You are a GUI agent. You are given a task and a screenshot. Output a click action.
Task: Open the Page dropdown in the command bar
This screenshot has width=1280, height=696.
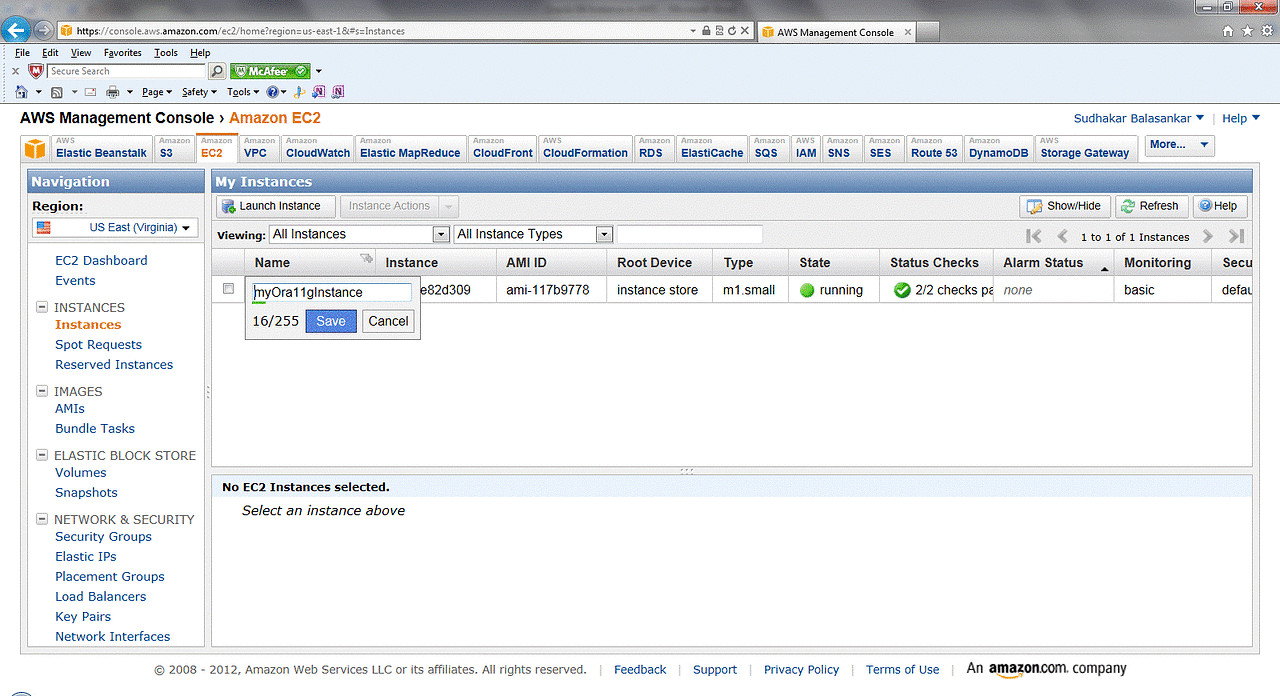click(157, 92)
